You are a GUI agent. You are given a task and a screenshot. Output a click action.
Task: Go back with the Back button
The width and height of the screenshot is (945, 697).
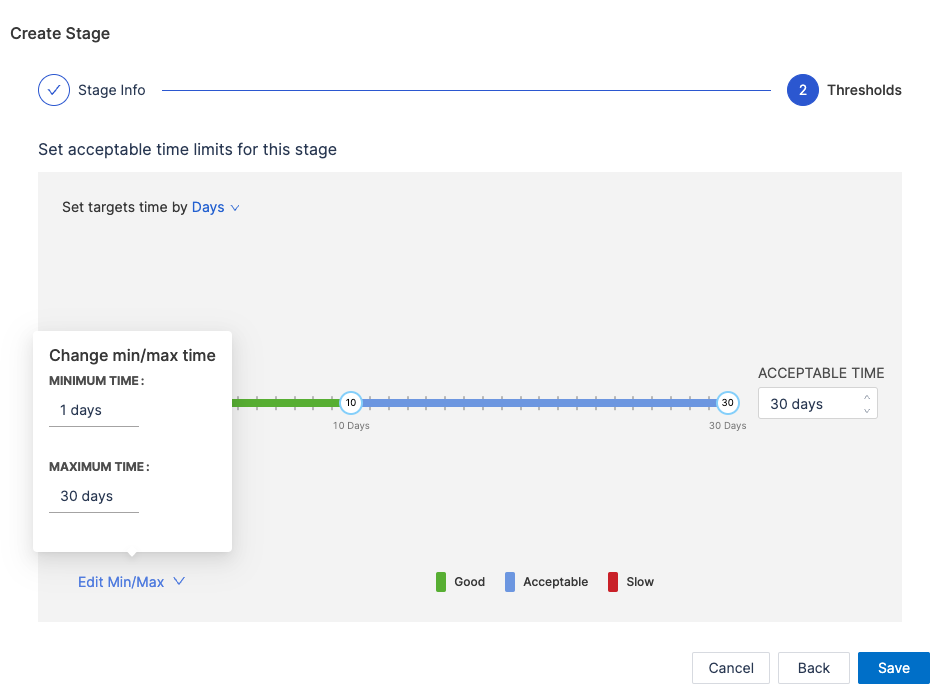coord(813,668)
